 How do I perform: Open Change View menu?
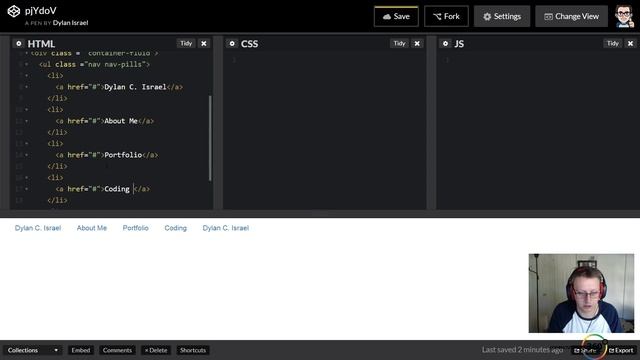click(571, 16)
